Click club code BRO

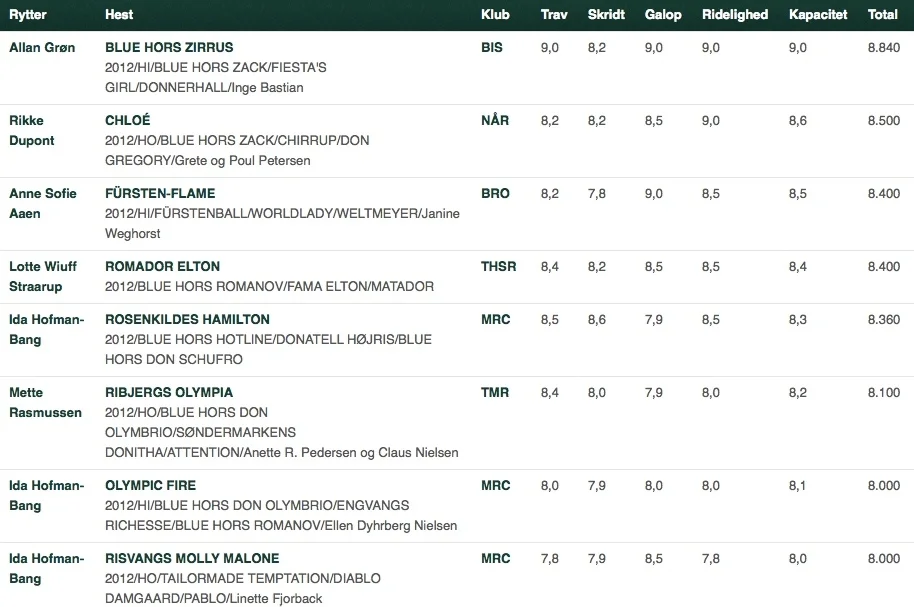(x=495, y=194)
